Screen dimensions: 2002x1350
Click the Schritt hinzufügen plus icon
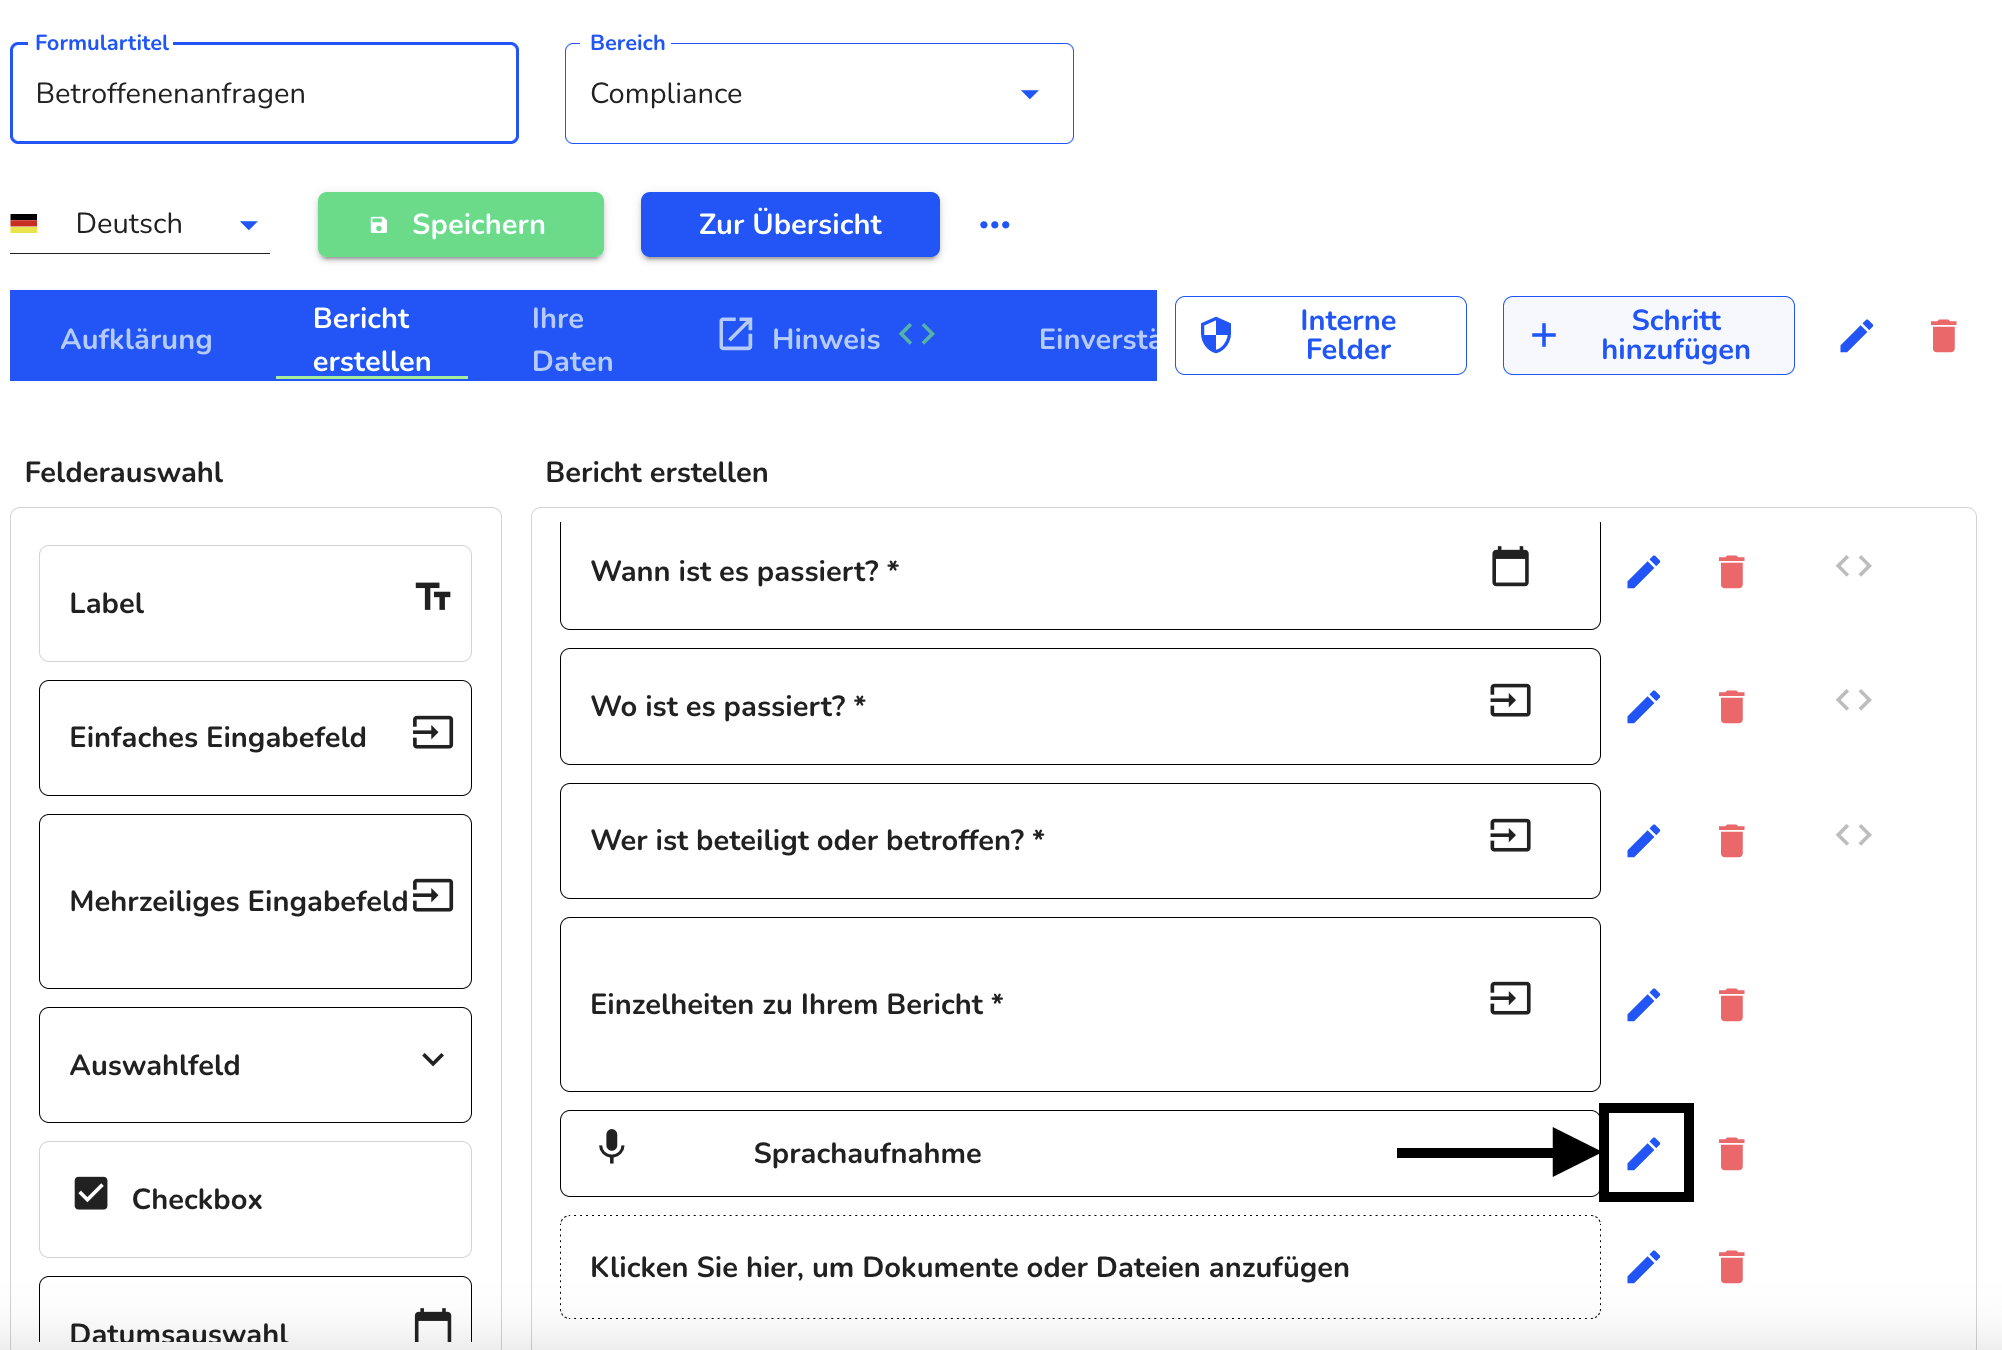pyautogui.click(x=1544, y=336)
